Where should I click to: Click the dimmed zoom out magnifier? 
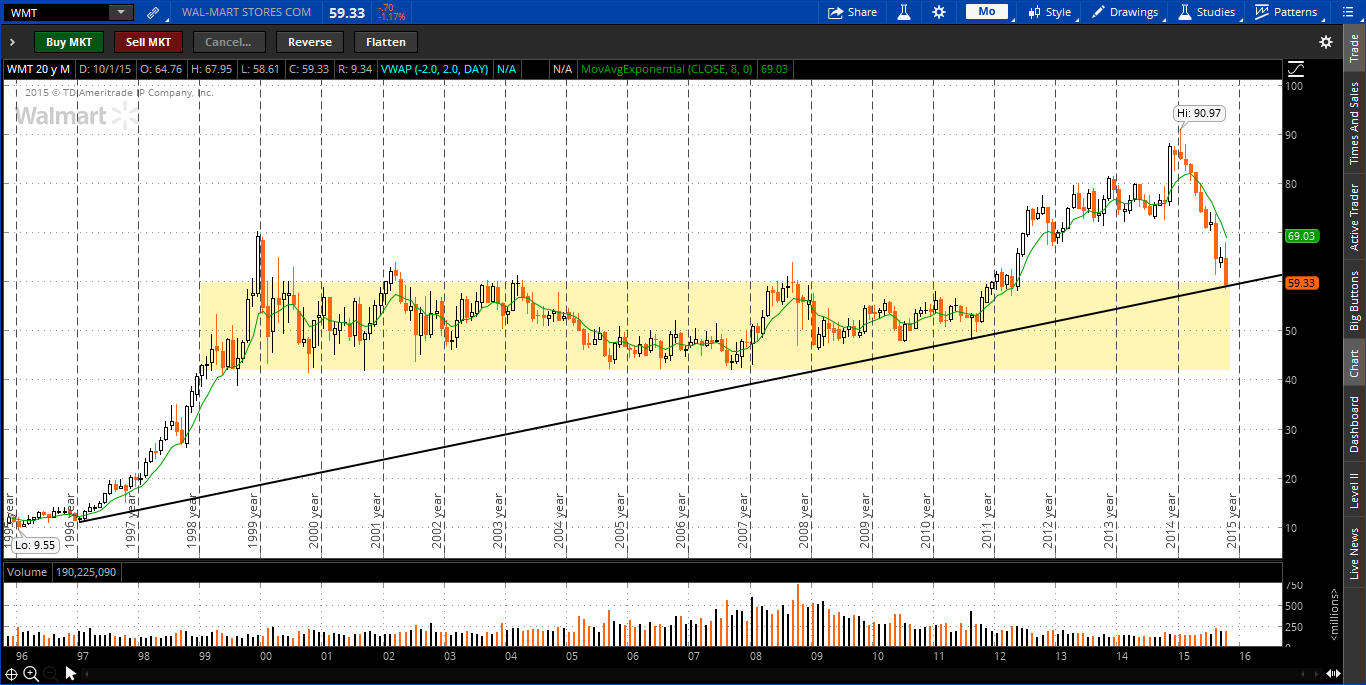(50, 673)
